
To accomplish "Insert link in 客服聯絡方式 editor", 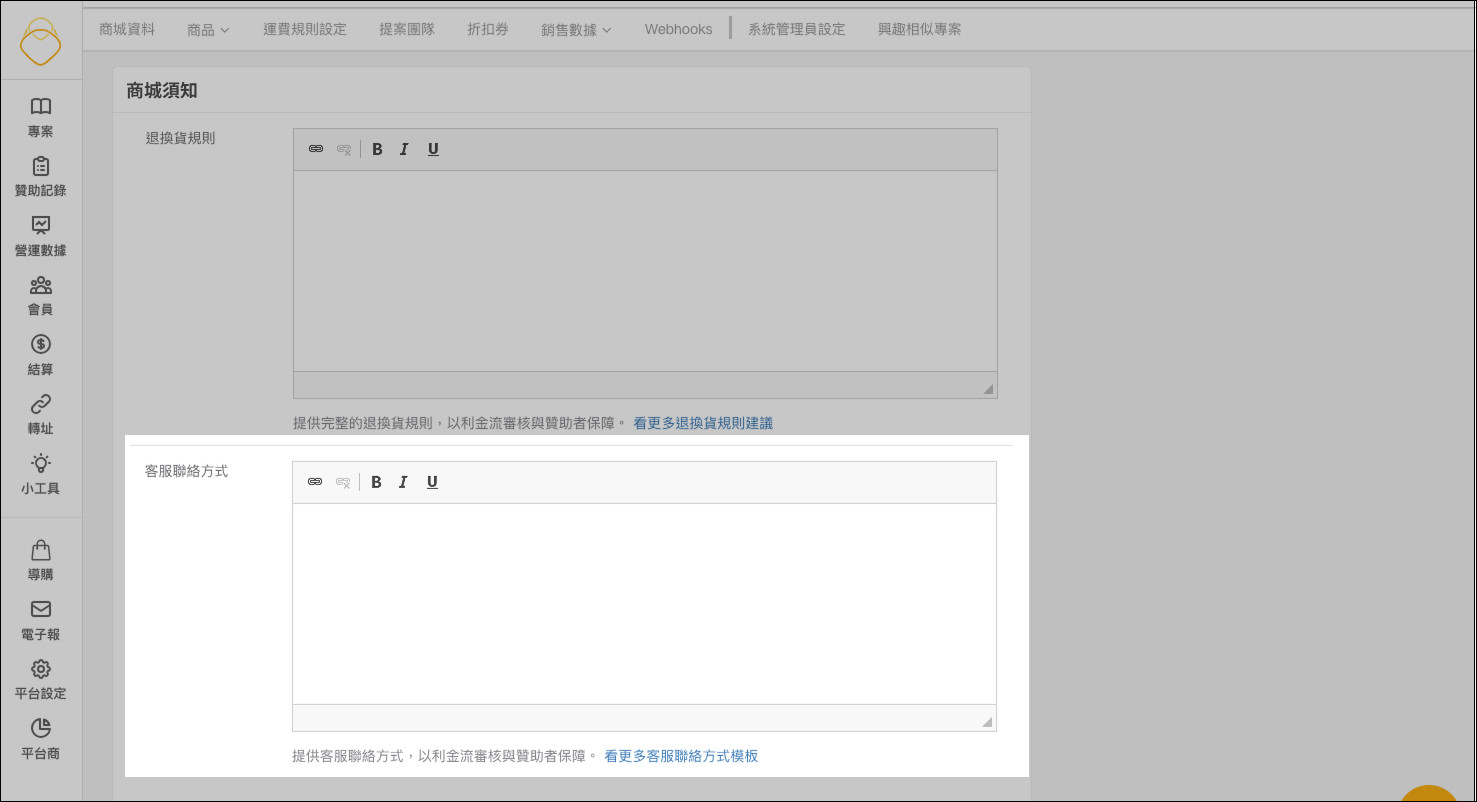I will pos(315,482).
